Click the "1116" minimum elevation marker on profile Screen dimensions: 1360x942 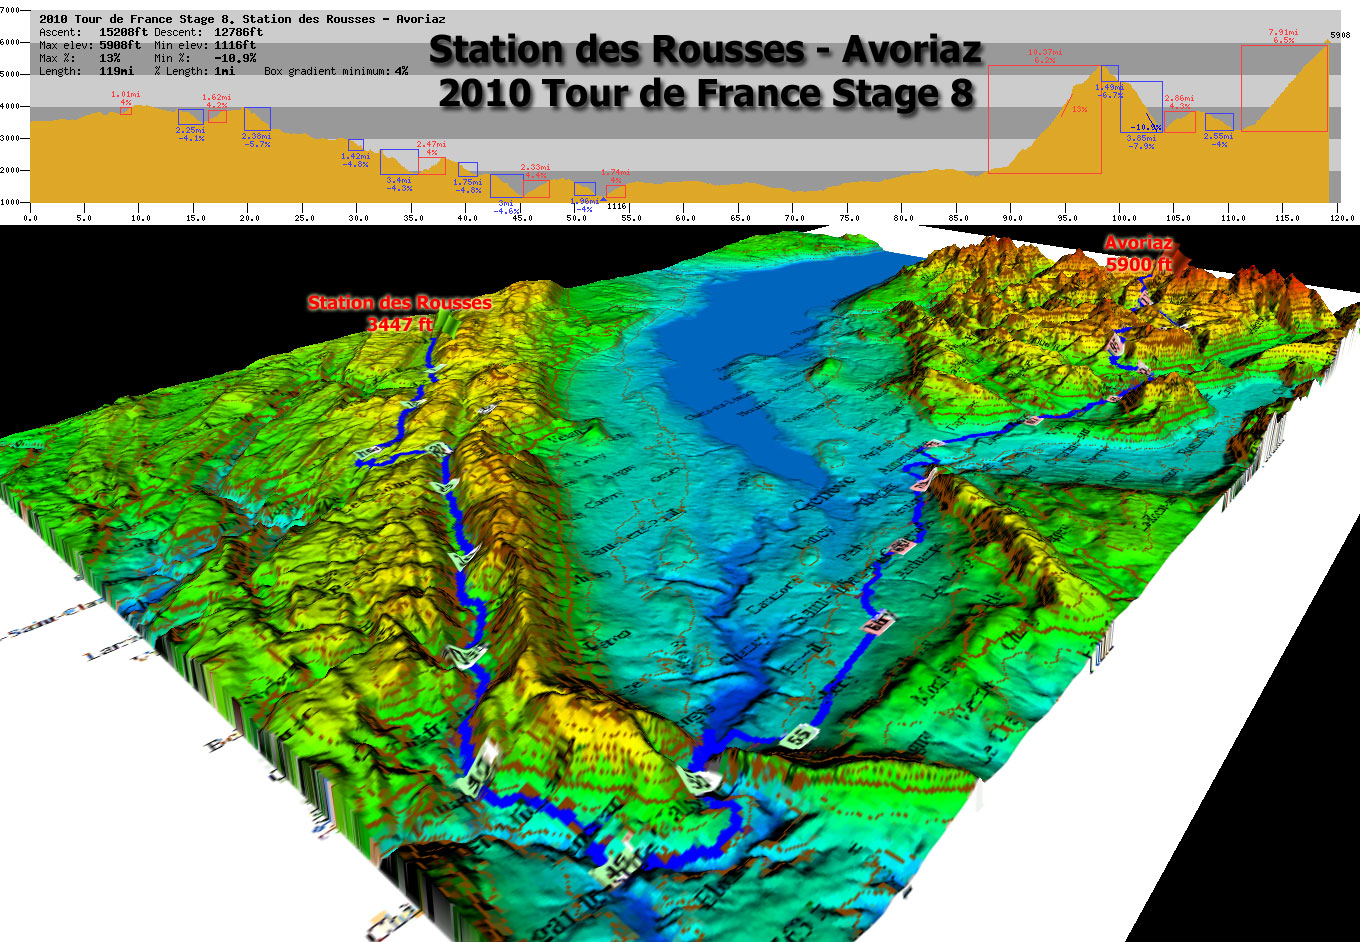point(616,206)
